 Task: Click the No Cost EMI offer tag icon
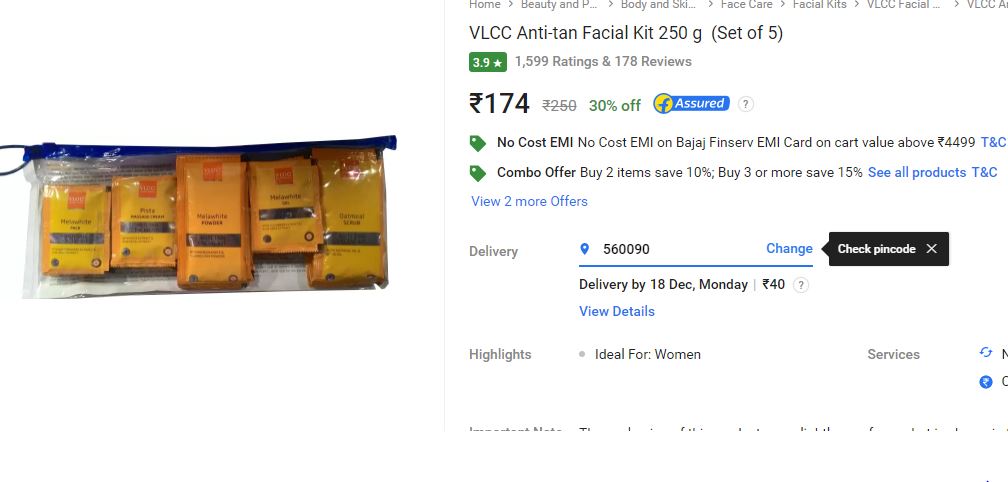point(478,143)
